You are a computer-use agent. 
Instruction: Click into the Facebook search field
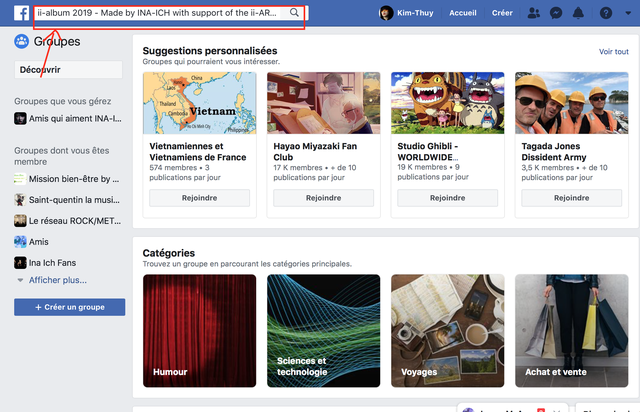pyautogui.click(x=160, y=13)
